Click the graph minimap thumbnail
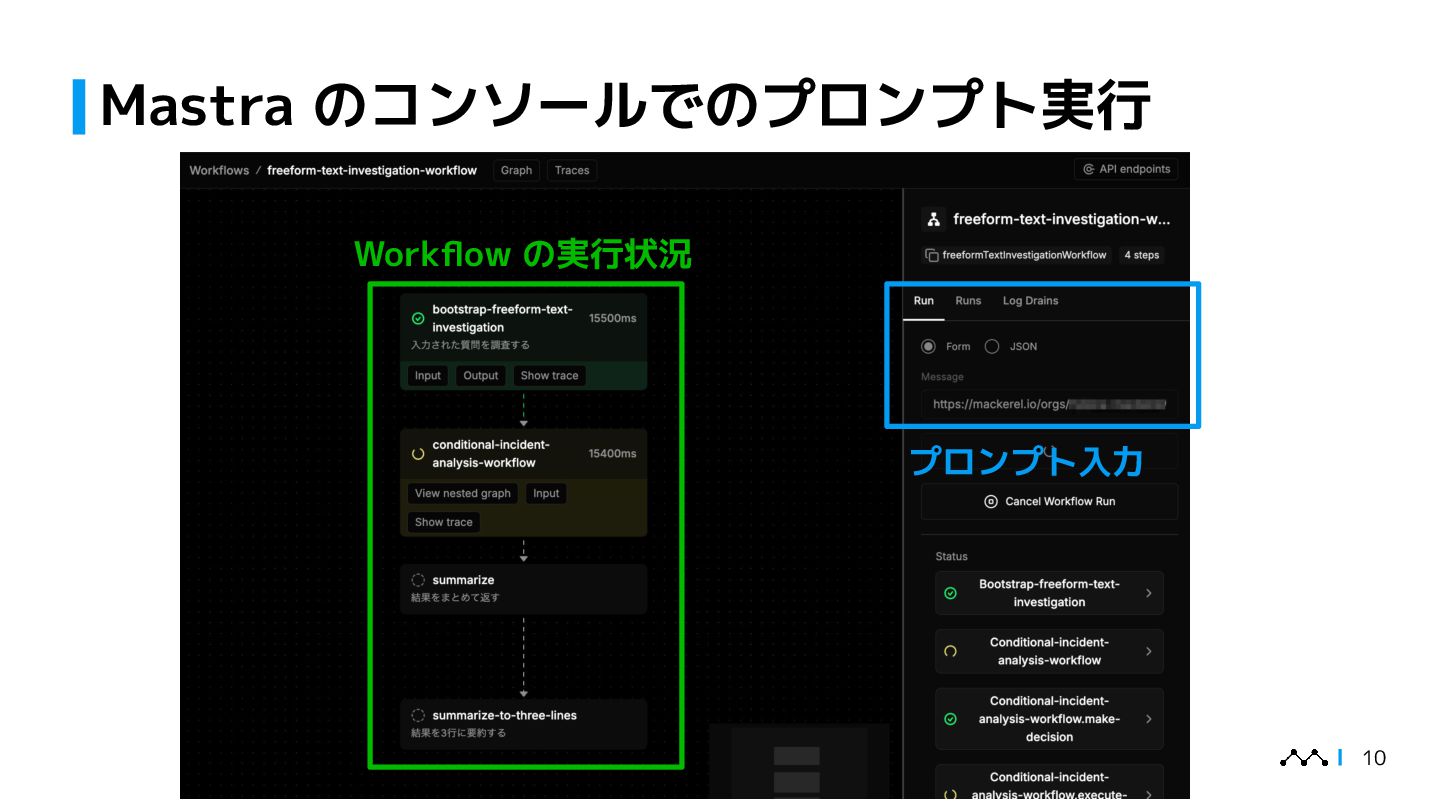1440x810 pixels. click(799, 762)
